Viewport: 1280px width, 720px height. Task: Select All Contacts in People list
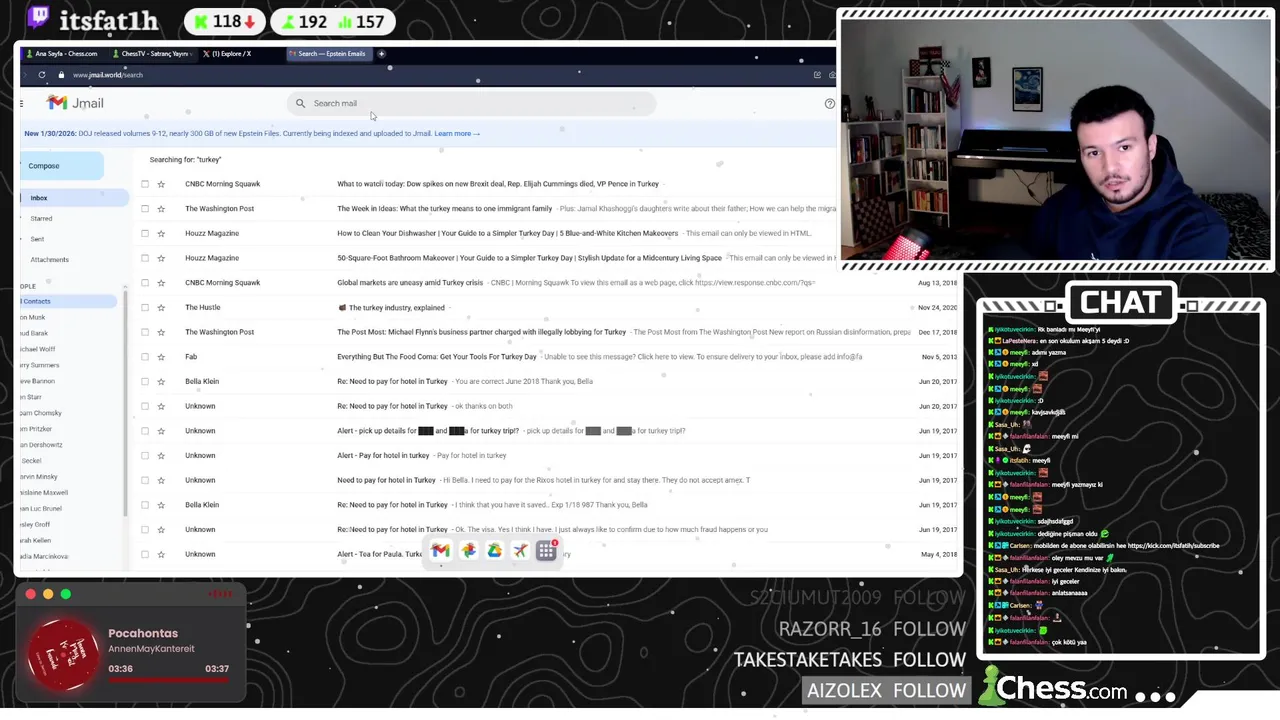click(68, 301)
